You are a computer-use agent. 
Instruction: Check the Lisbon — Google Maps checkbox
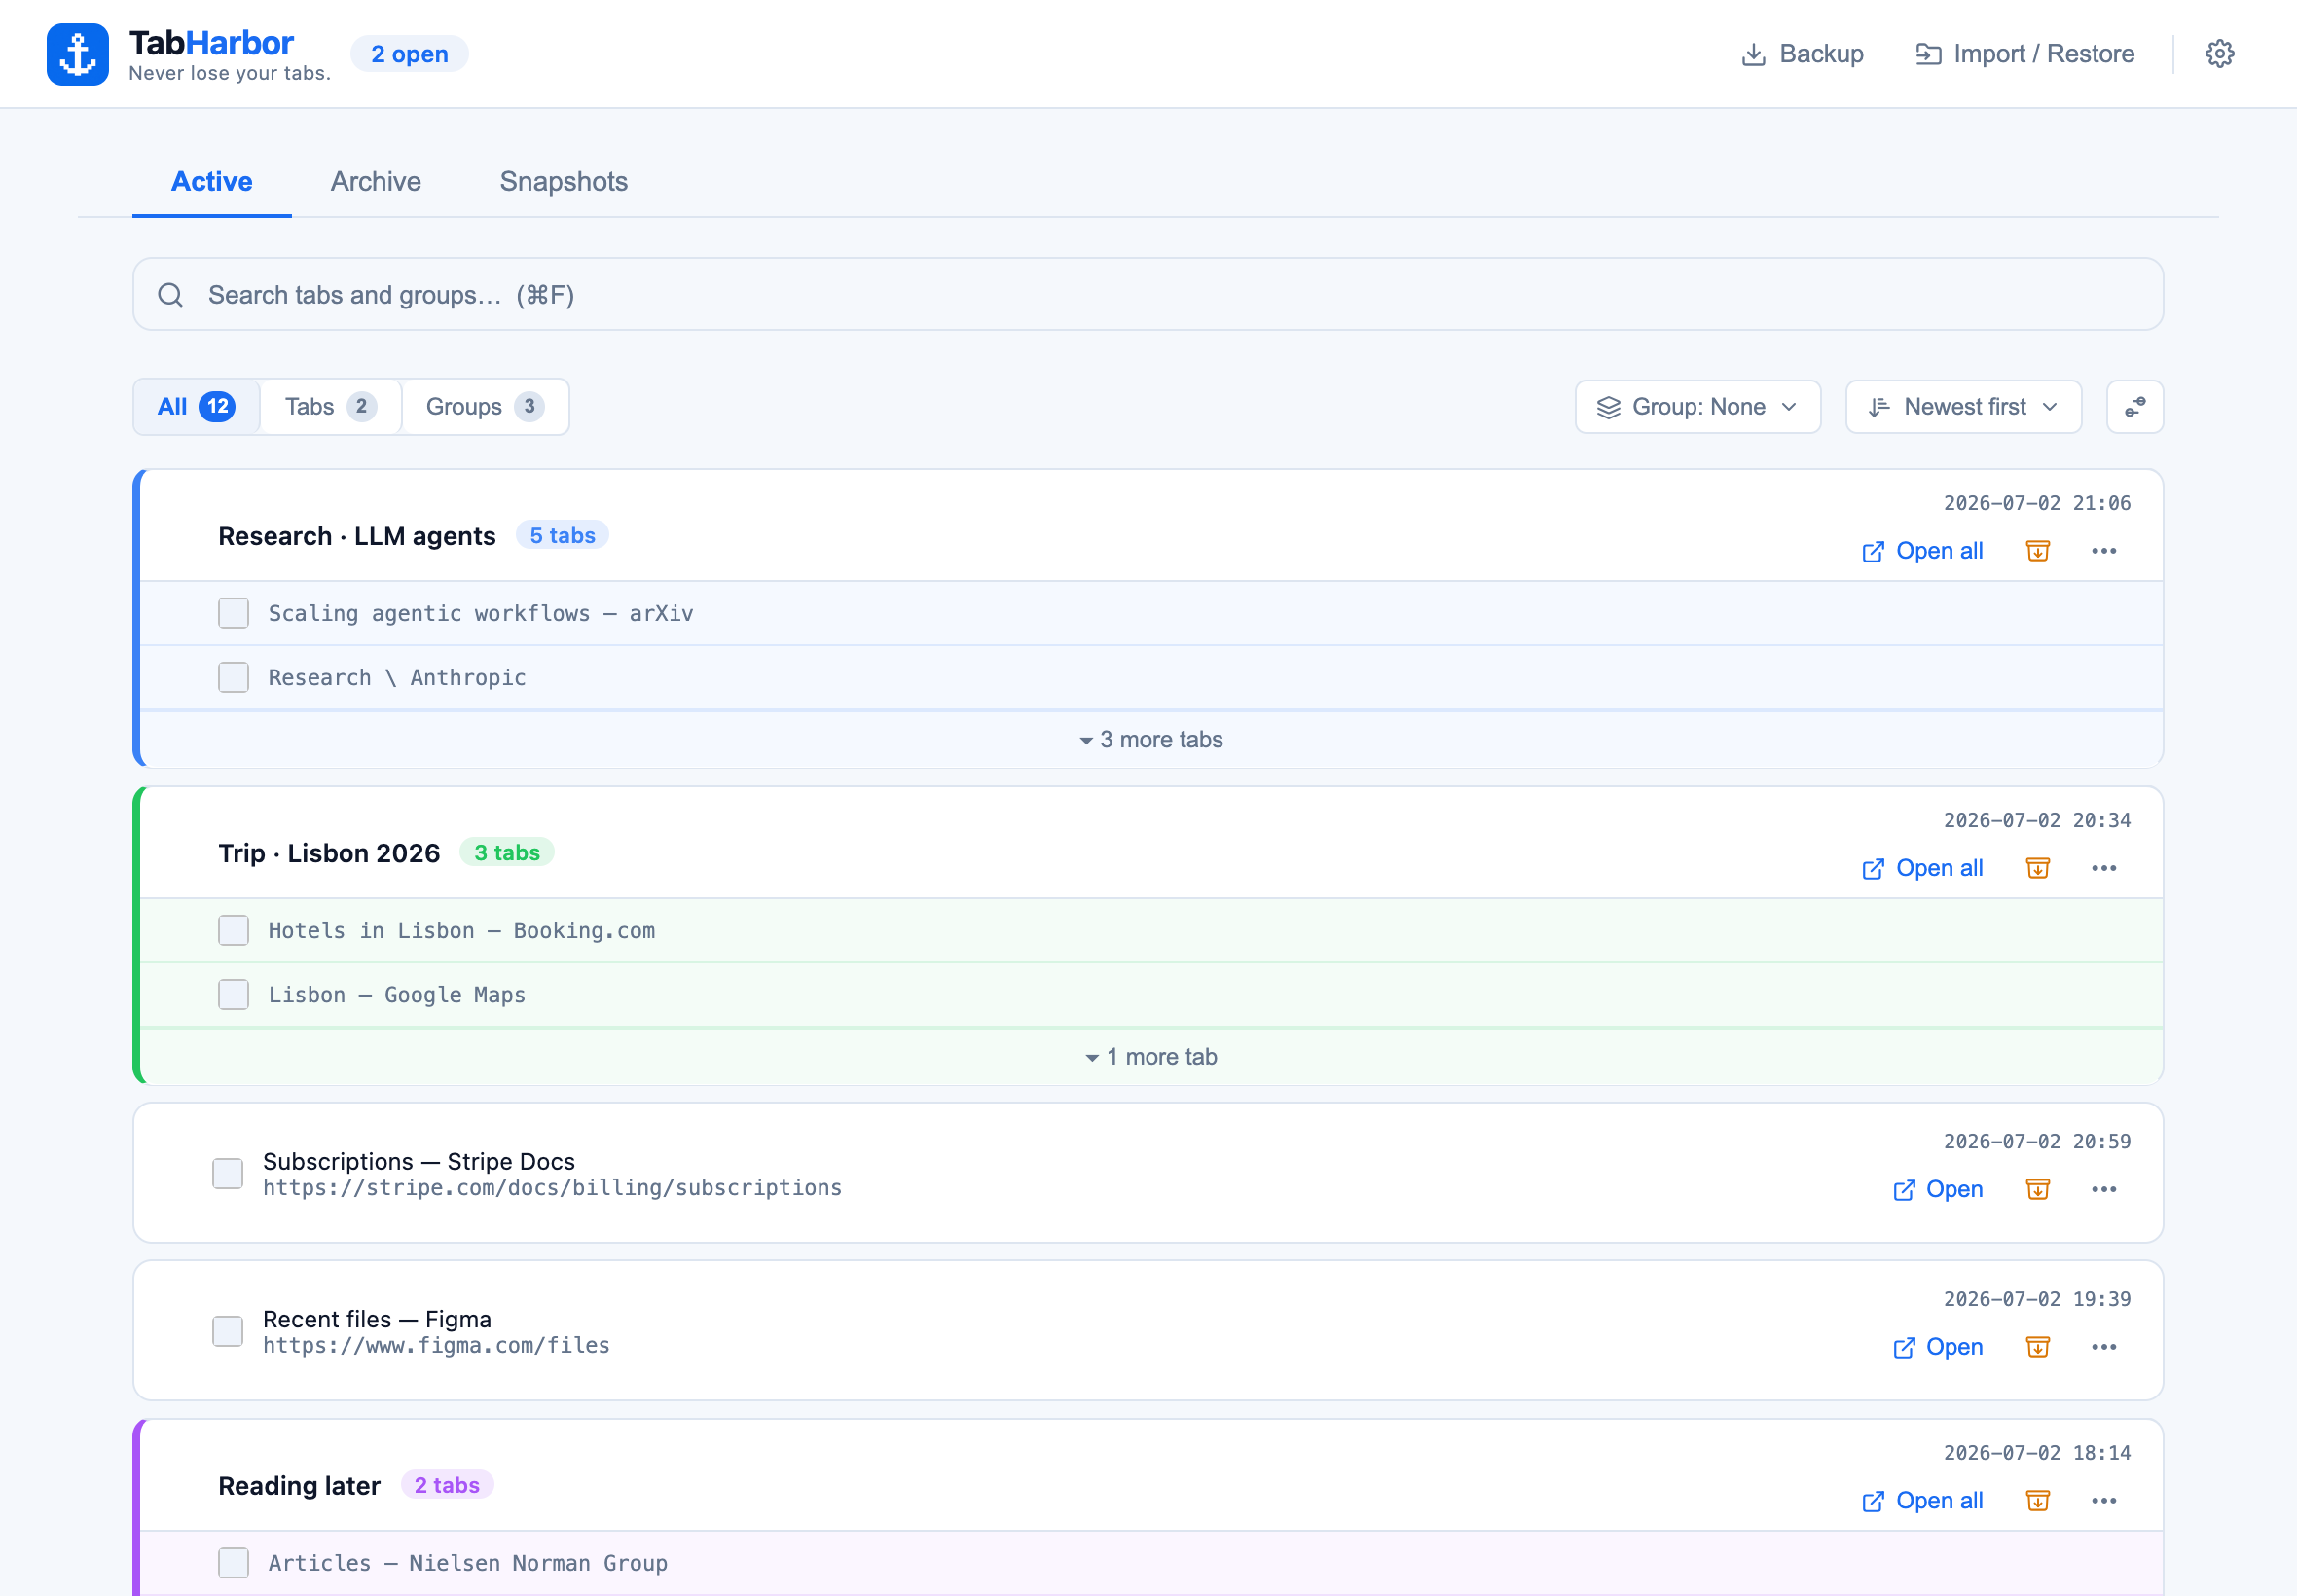pos(234,994)
